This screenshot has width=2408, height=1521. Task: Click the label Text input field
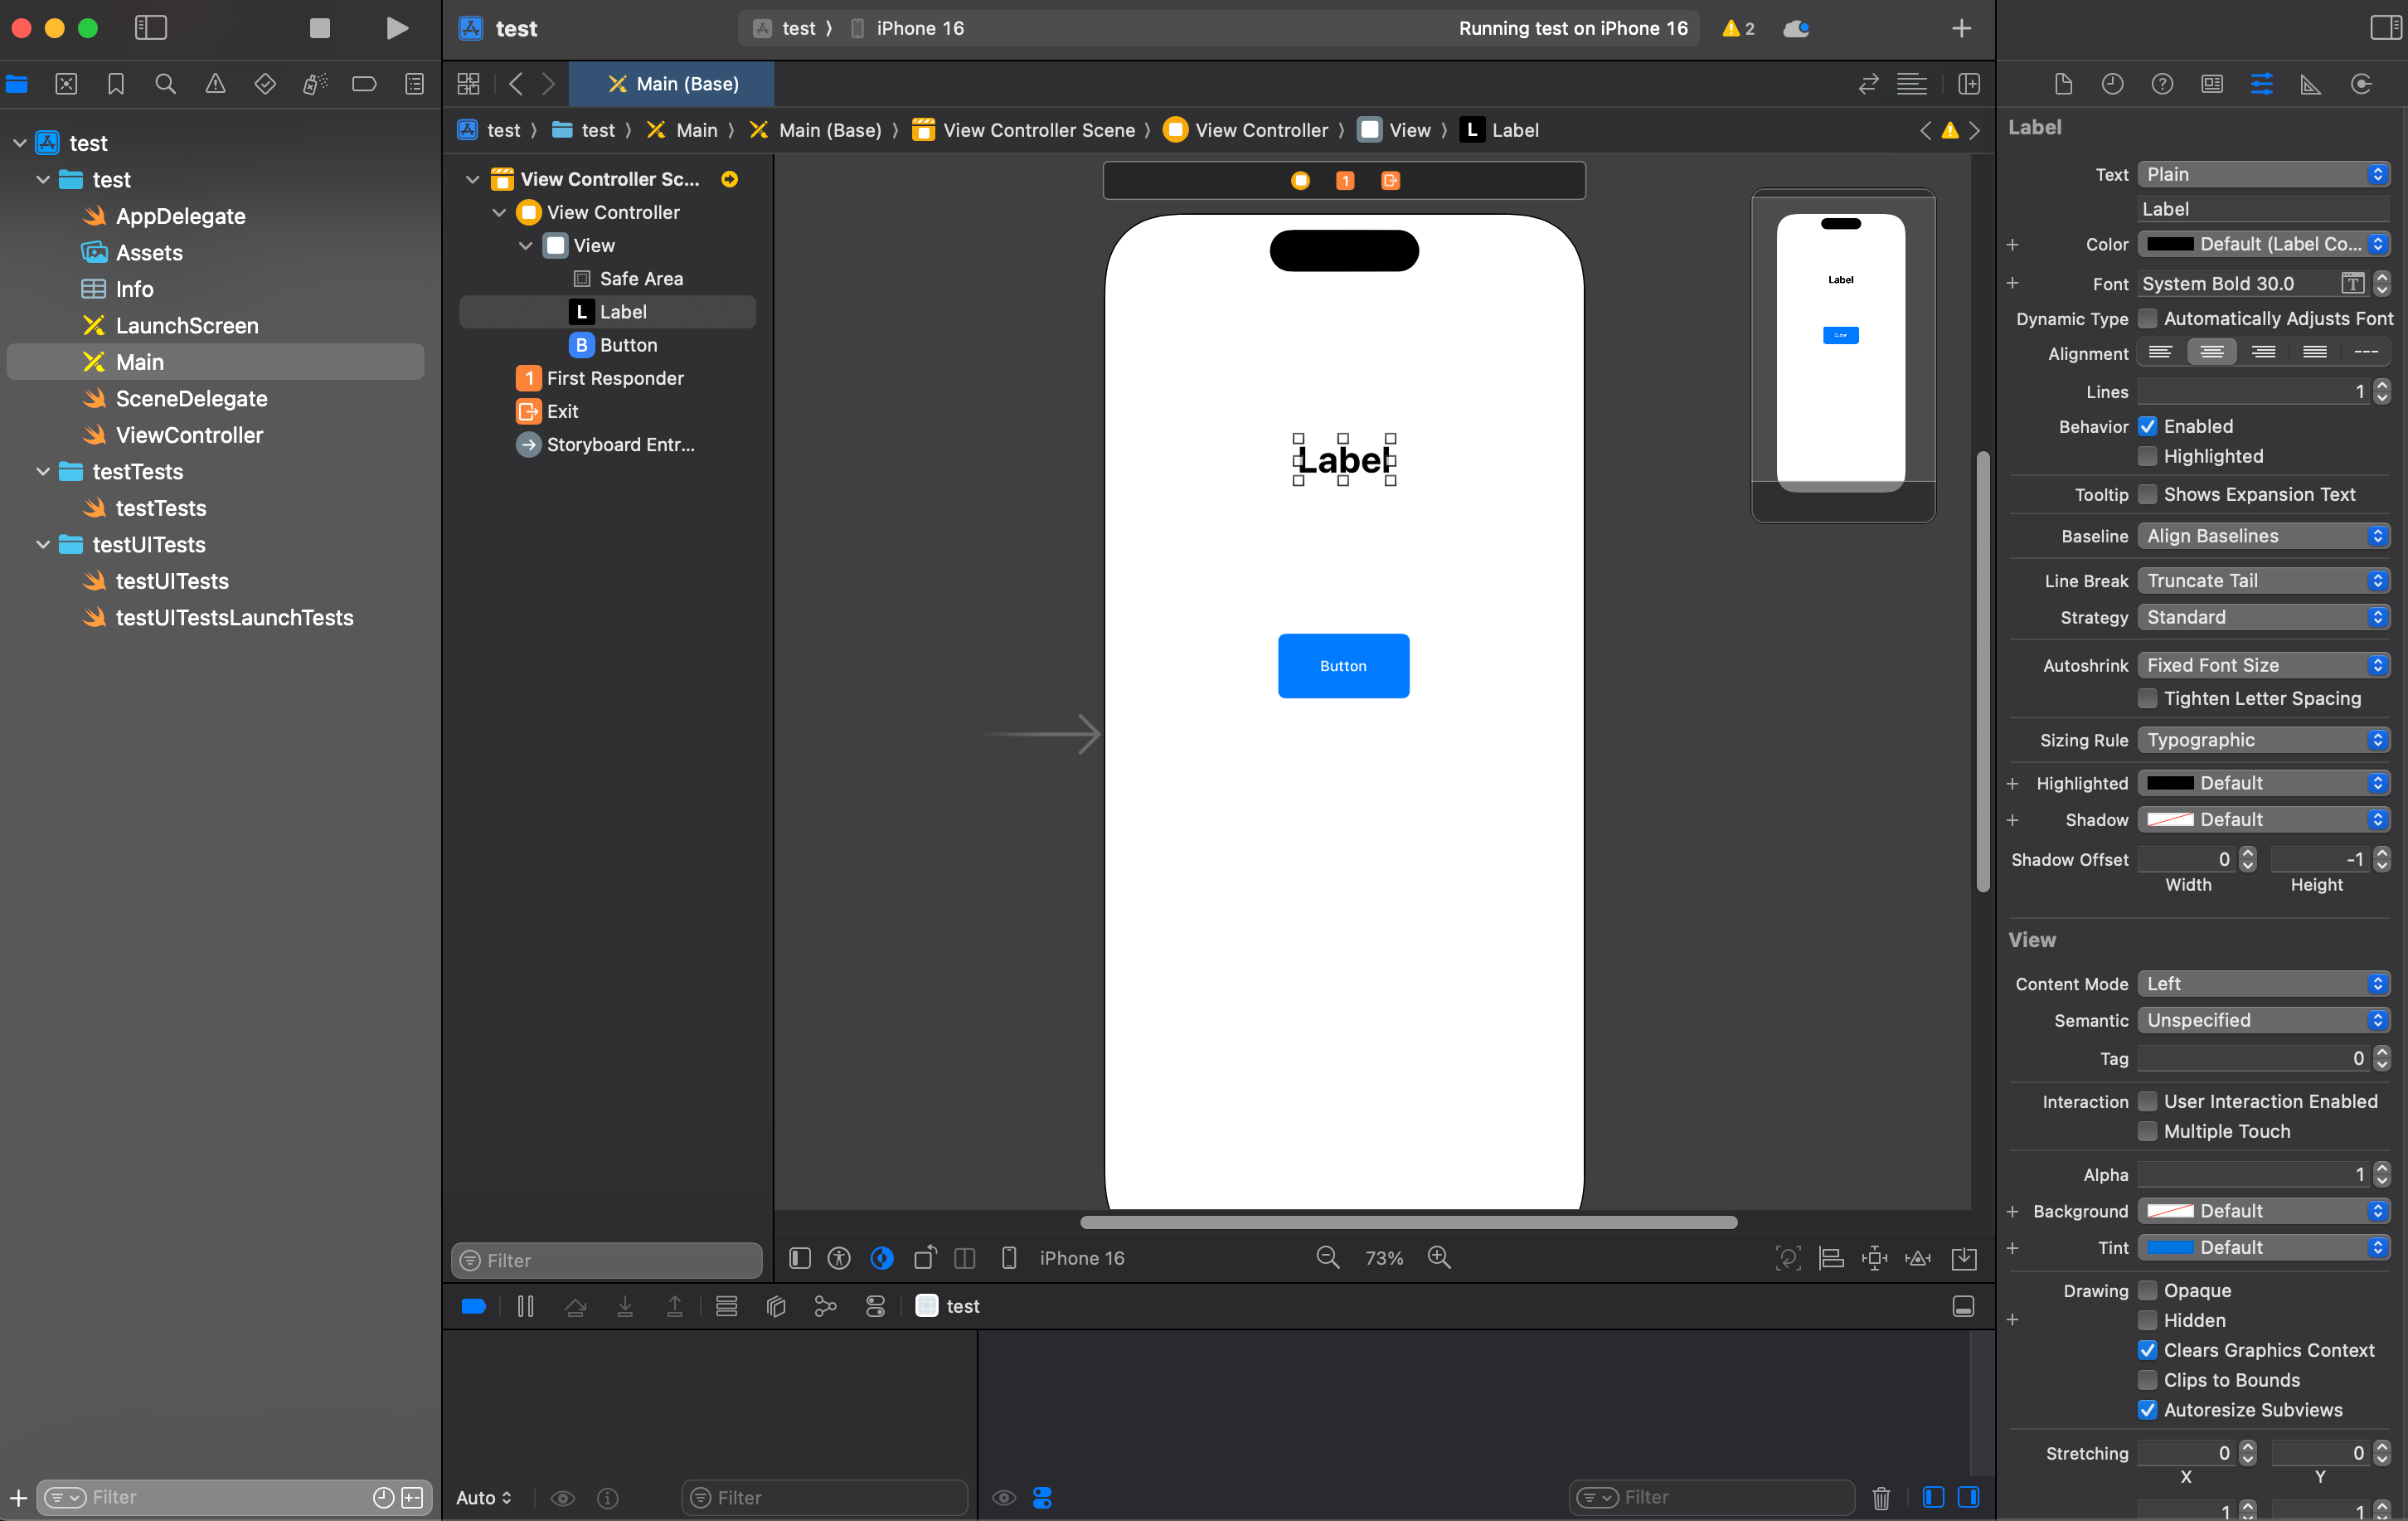[x=2263, y=209]
